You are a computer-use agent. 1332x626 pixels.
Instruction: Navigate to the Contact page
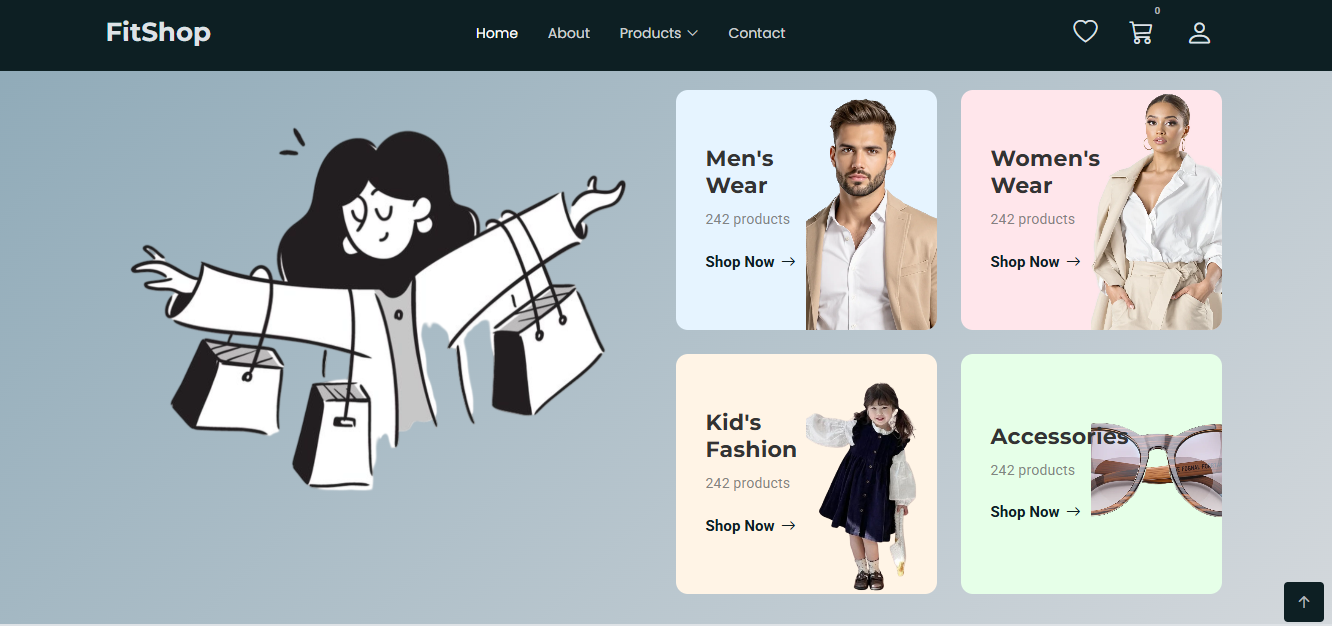pos(756,33)
